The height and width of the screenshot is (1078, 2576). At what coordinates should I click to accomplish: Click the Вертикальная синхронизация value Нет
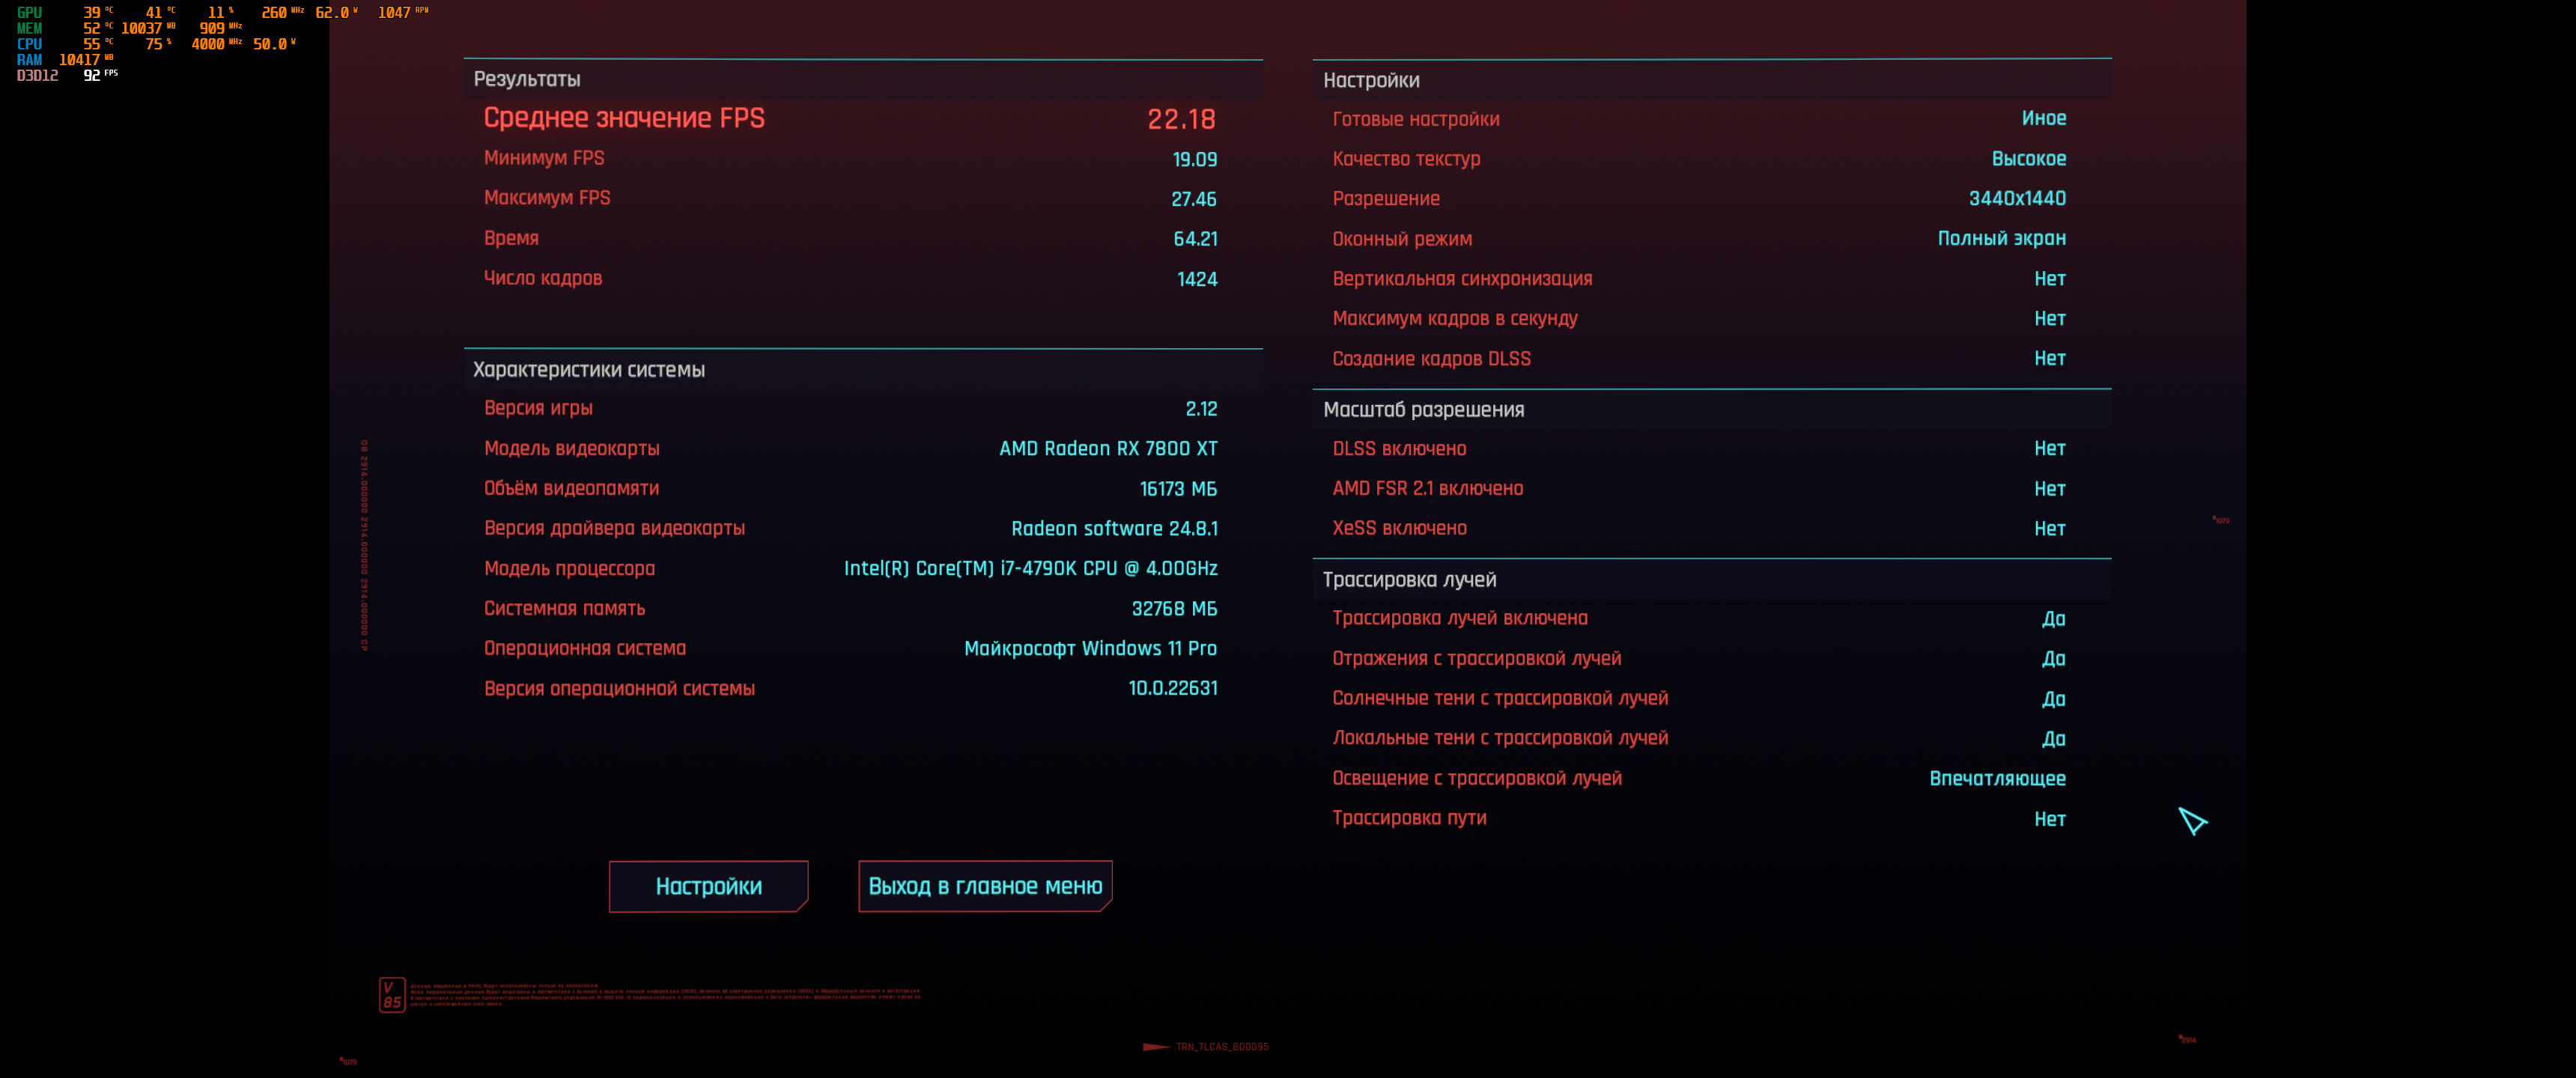(2048, 279)
